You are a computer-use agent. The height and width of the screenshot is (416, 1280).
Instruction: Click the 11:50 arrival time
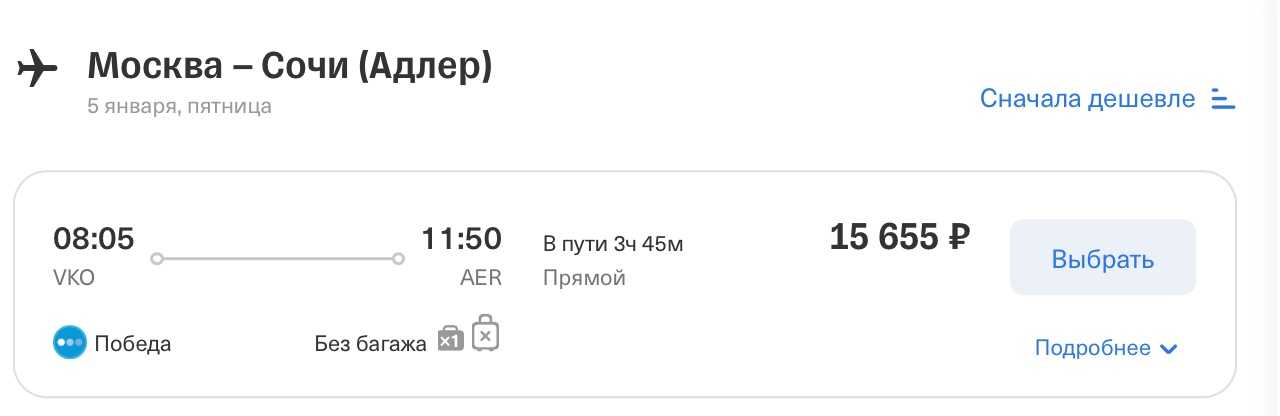pos(461,239)
